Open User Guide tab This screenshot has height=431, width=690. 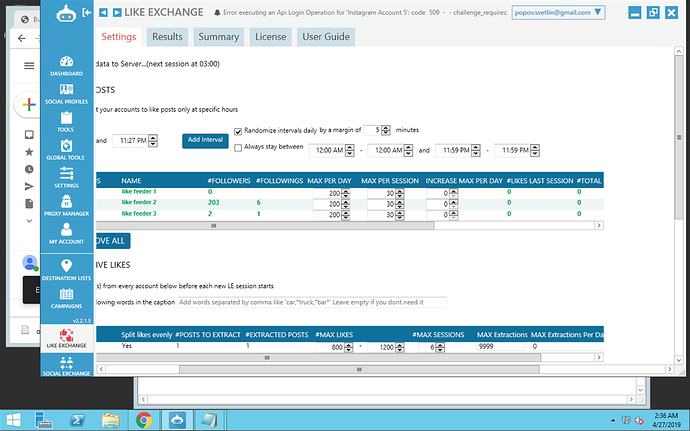click(x=326, y=37)
